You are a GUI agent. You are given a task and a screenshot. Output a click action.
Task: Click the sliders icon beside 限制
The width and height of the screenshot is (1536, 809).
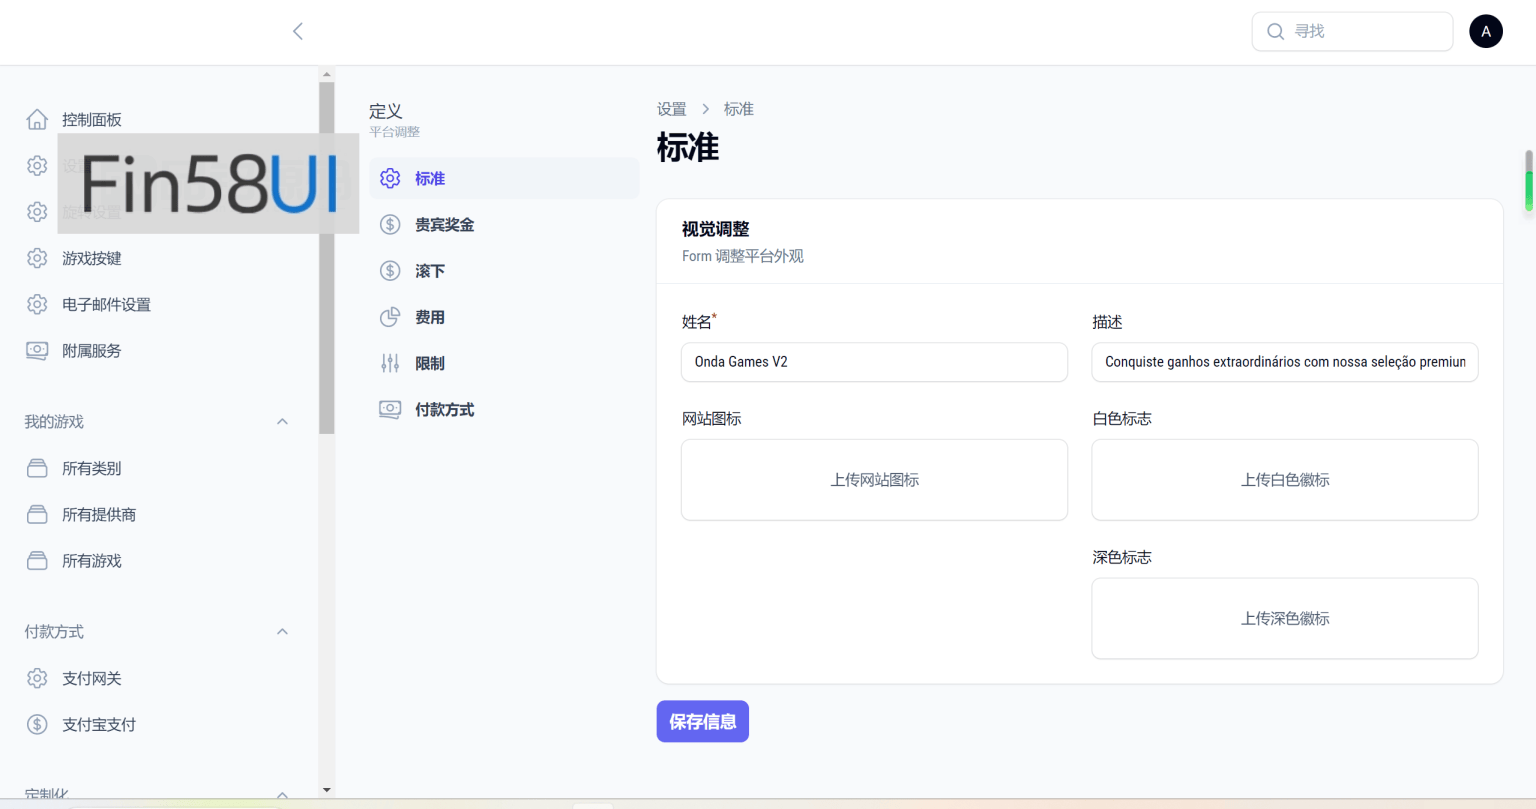pyautogui.click(x=390, y=363)
